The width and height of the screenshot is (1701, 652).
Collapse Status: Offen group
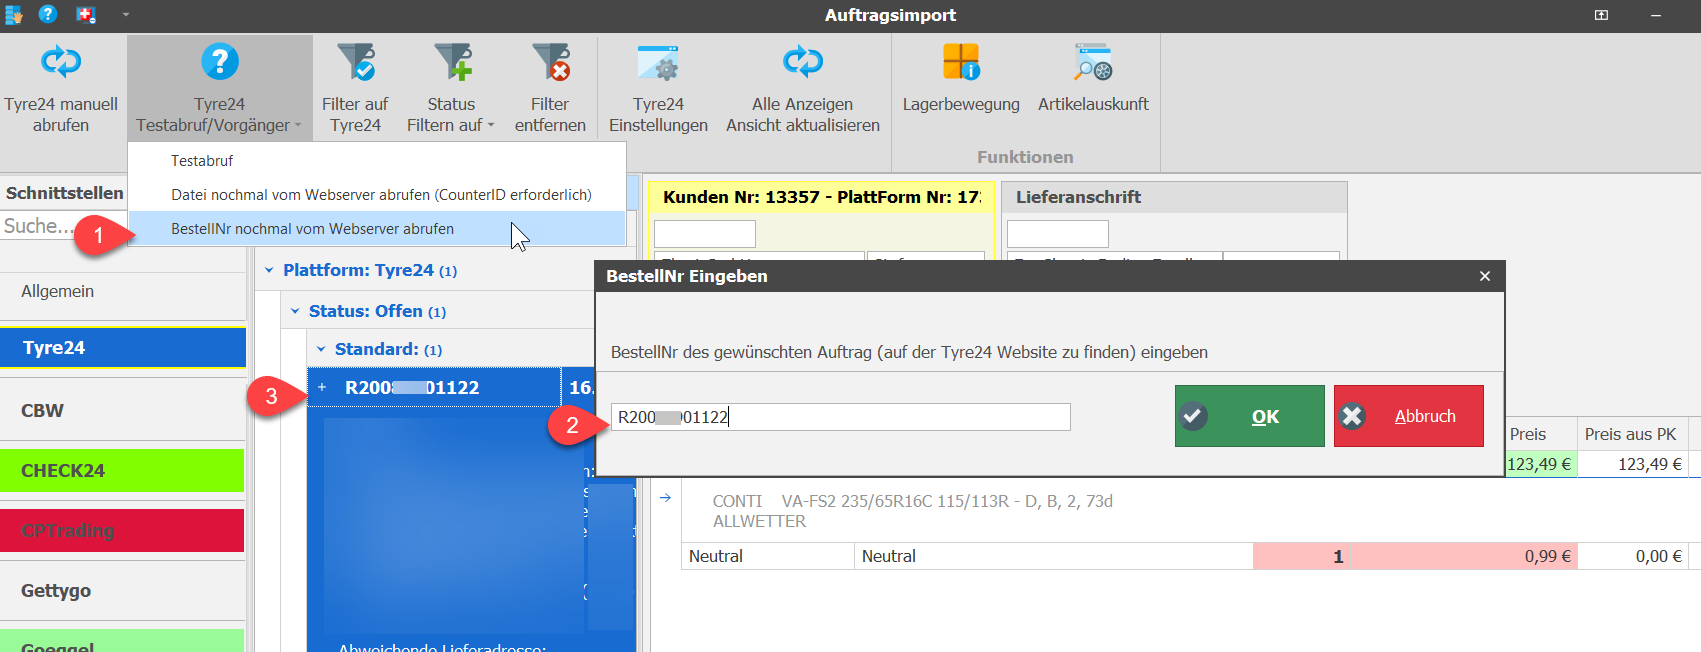[x=295, y=311]
